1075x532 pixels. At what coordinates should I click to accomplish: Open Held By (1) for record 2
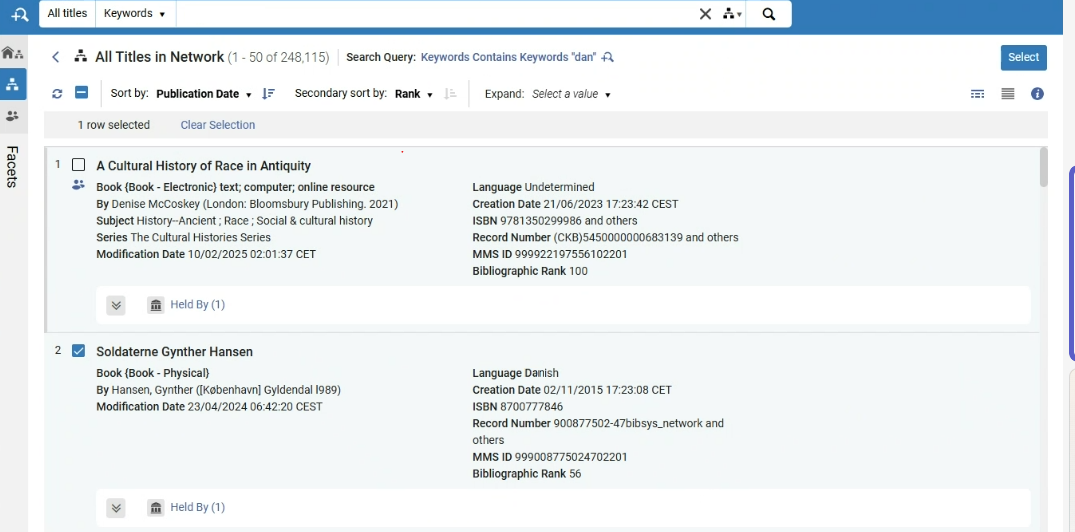click(197, 507)
